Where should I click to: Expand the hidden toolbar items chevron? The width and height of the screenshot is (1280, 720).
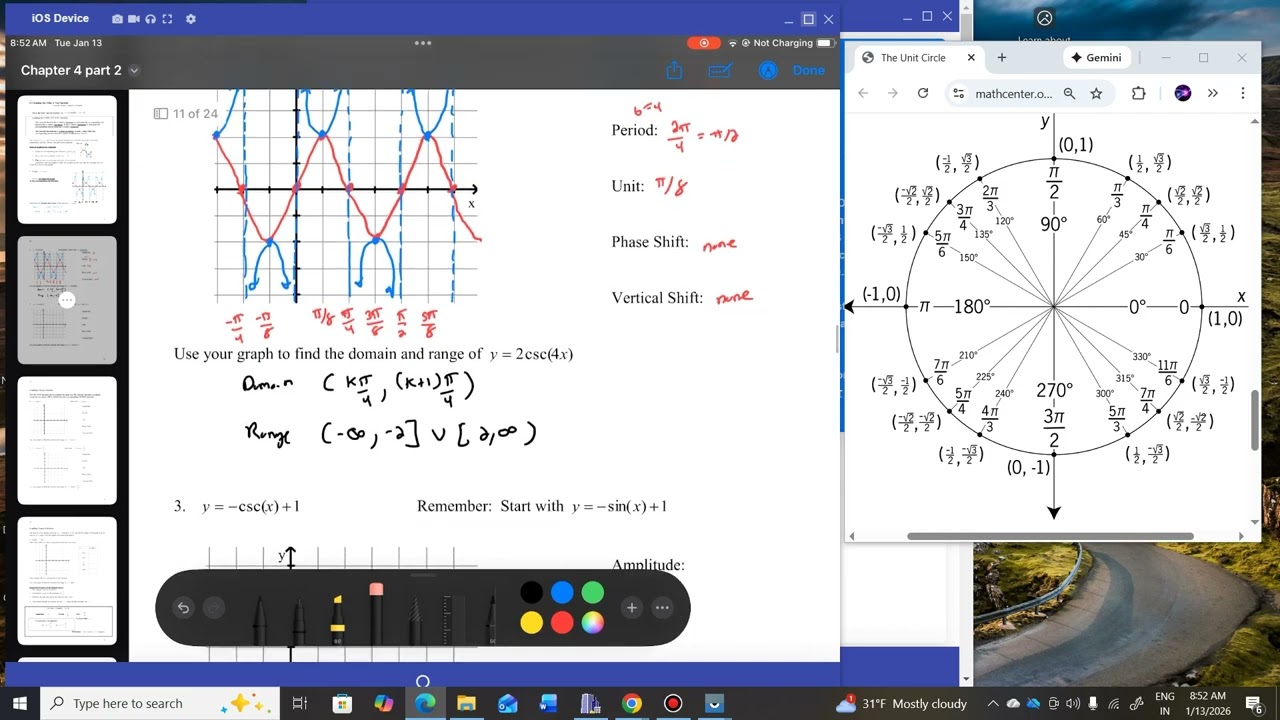tap(1213, 93)
